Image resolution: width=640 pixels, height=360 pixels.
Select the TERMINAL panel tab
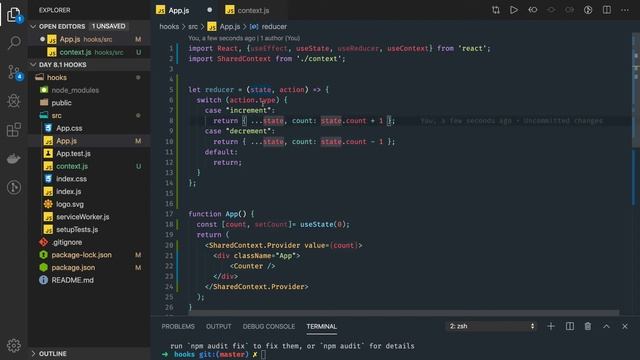coord(321,327)
